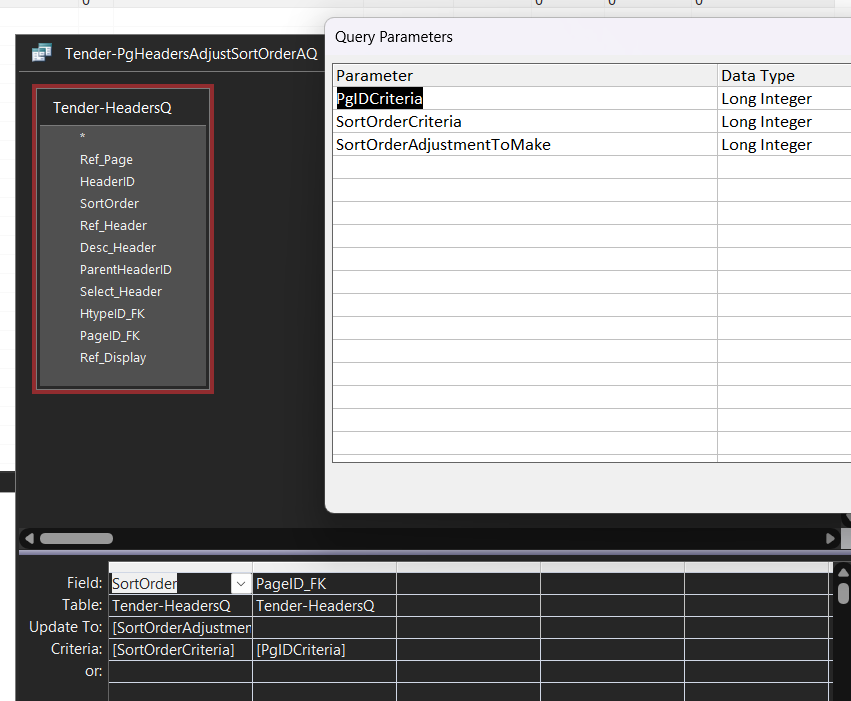Viewport: 851px width, 701px height.
Task: Click the right arrow of the horizontal scrollbar
Action: (x=830, y=538)
